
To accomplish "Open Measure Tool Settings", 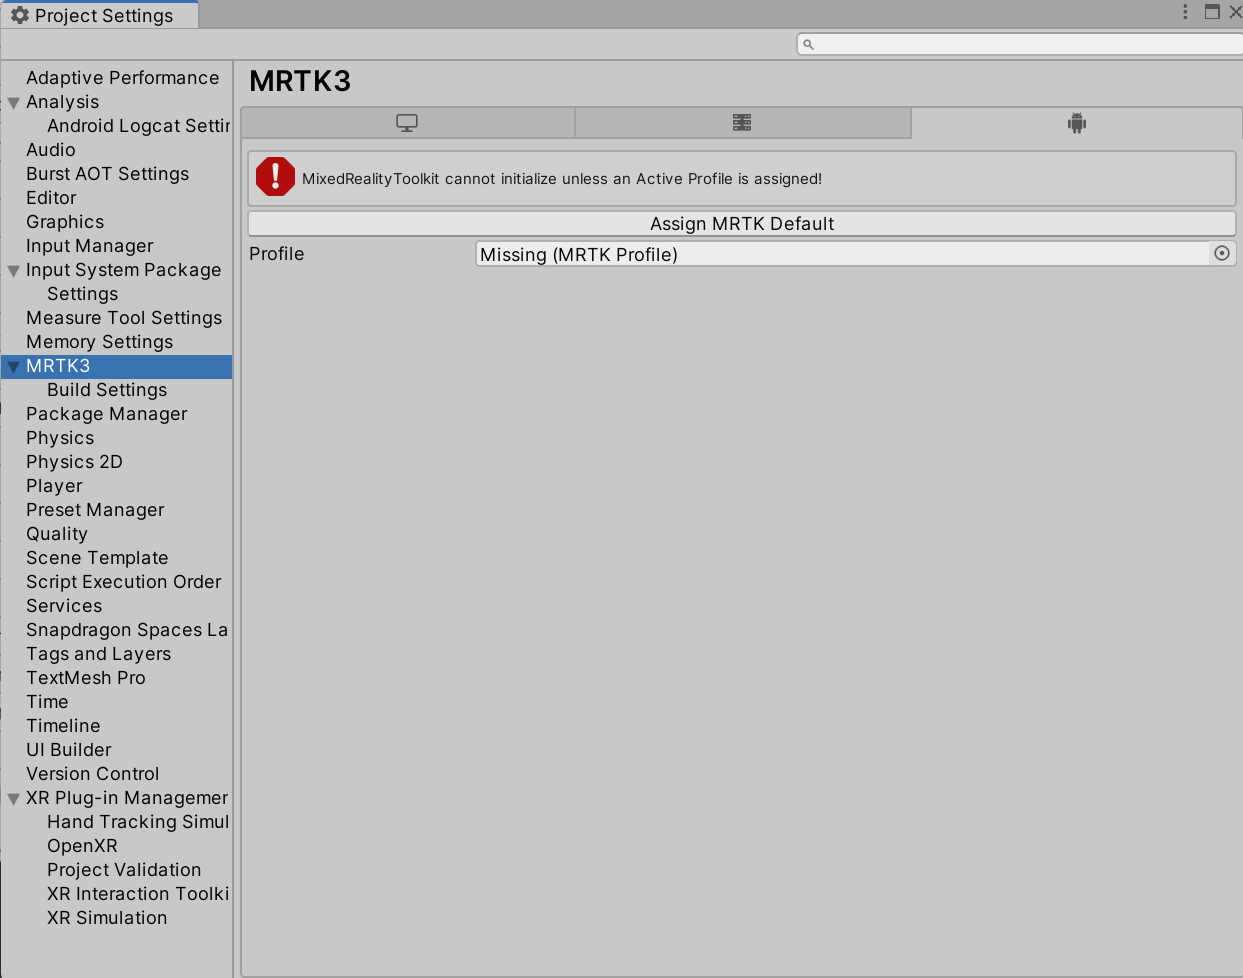I will click(124, 318).
